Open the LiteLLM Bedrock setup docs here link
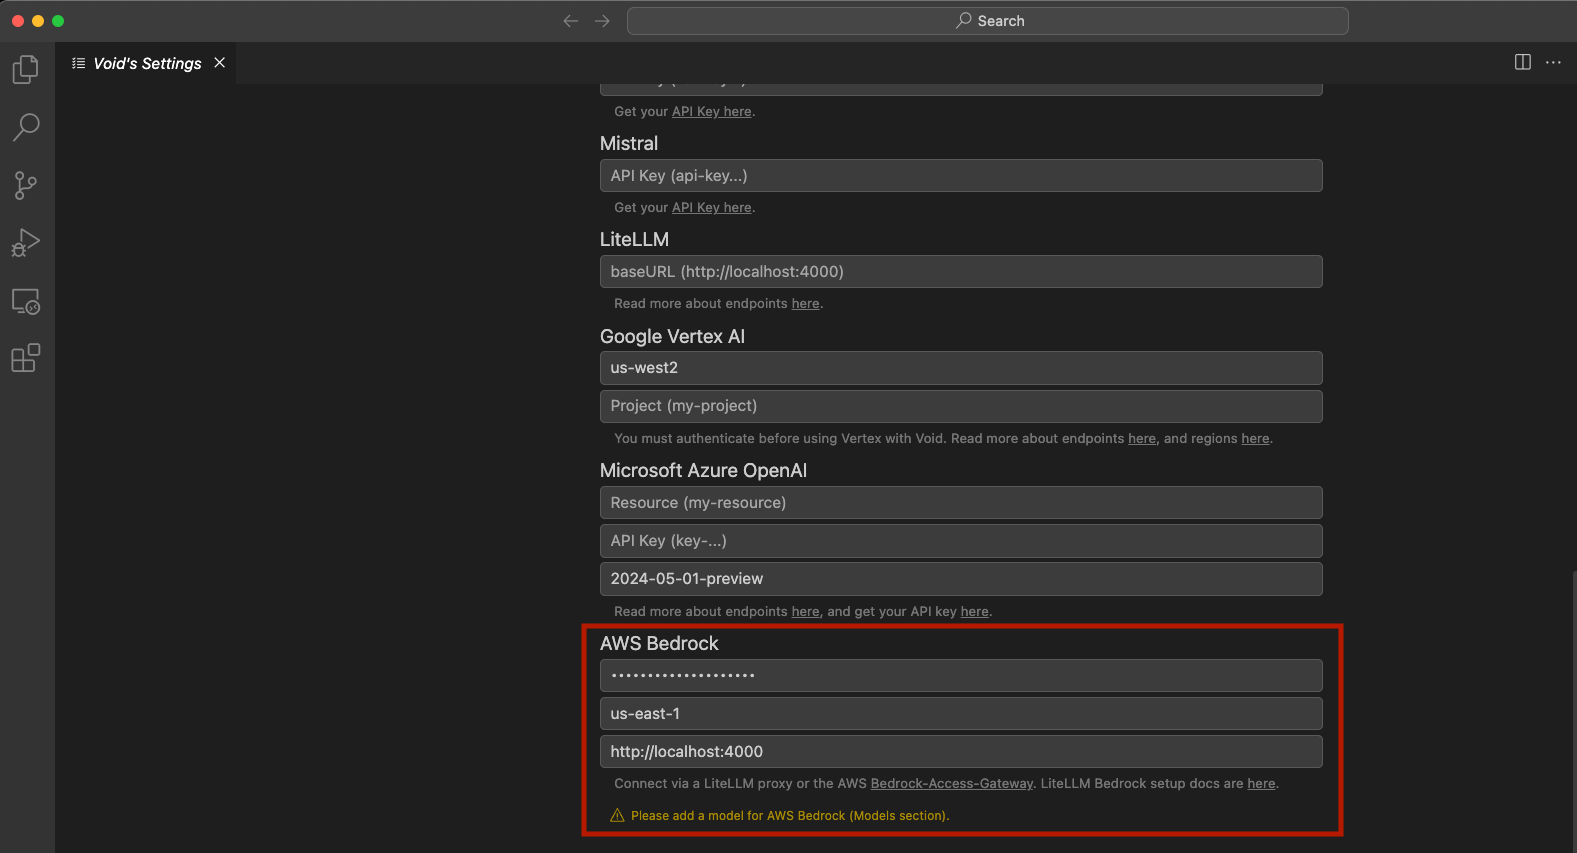Viewport: 1577px width, 853px height. [x=1261, y=784]
